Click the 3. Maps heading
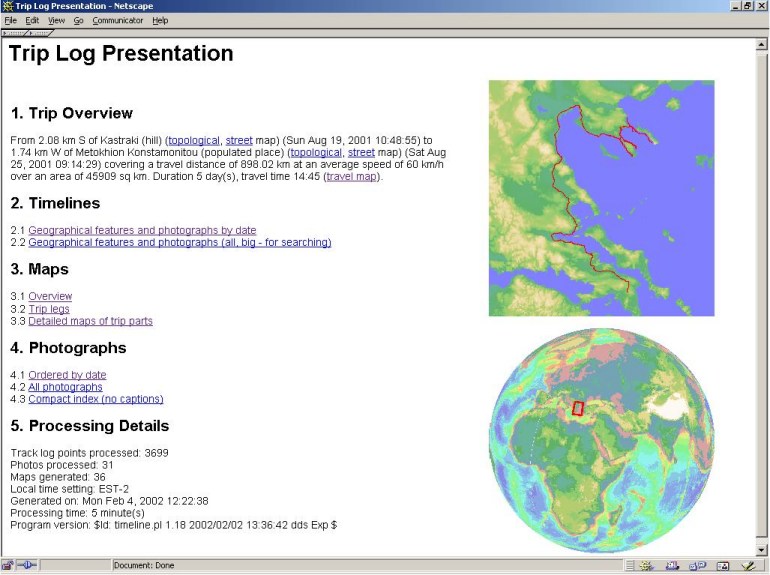This screenshot has width=770, height=575. click(39, 269)
